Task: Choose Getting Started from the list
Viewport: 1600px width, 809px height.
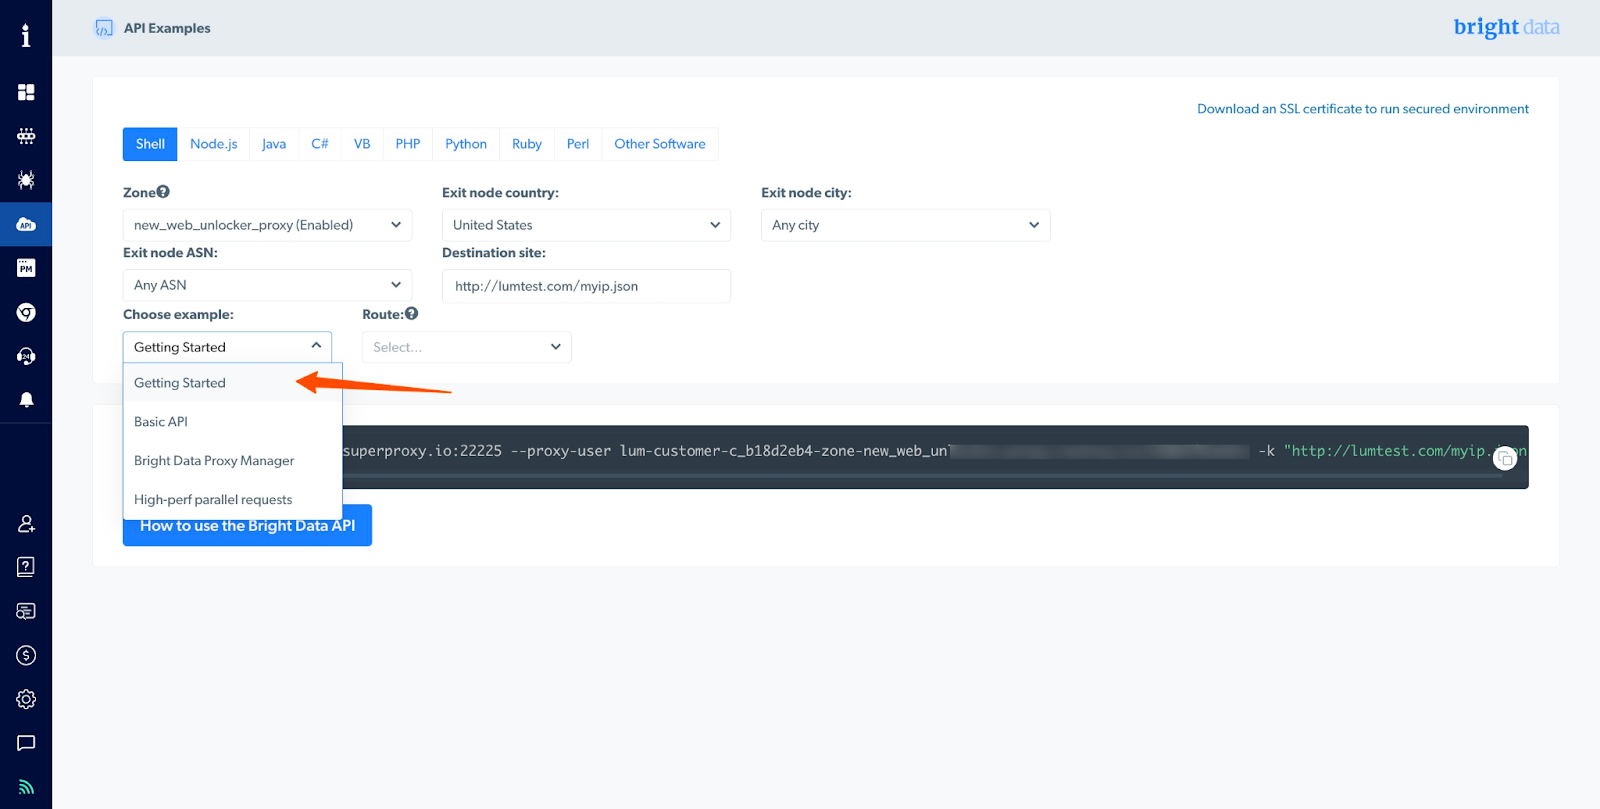Action: coord(232,383)
